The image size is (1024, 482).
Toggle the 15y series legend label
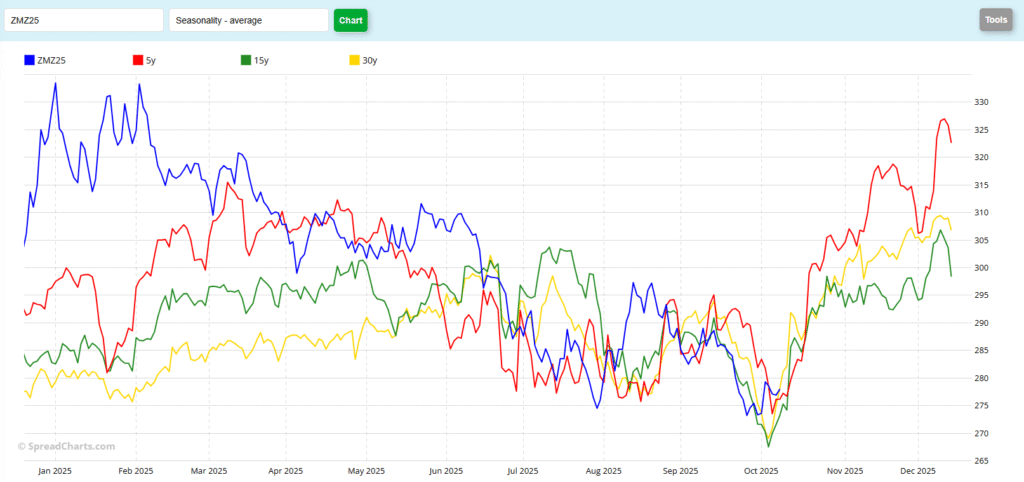(261, 61)
